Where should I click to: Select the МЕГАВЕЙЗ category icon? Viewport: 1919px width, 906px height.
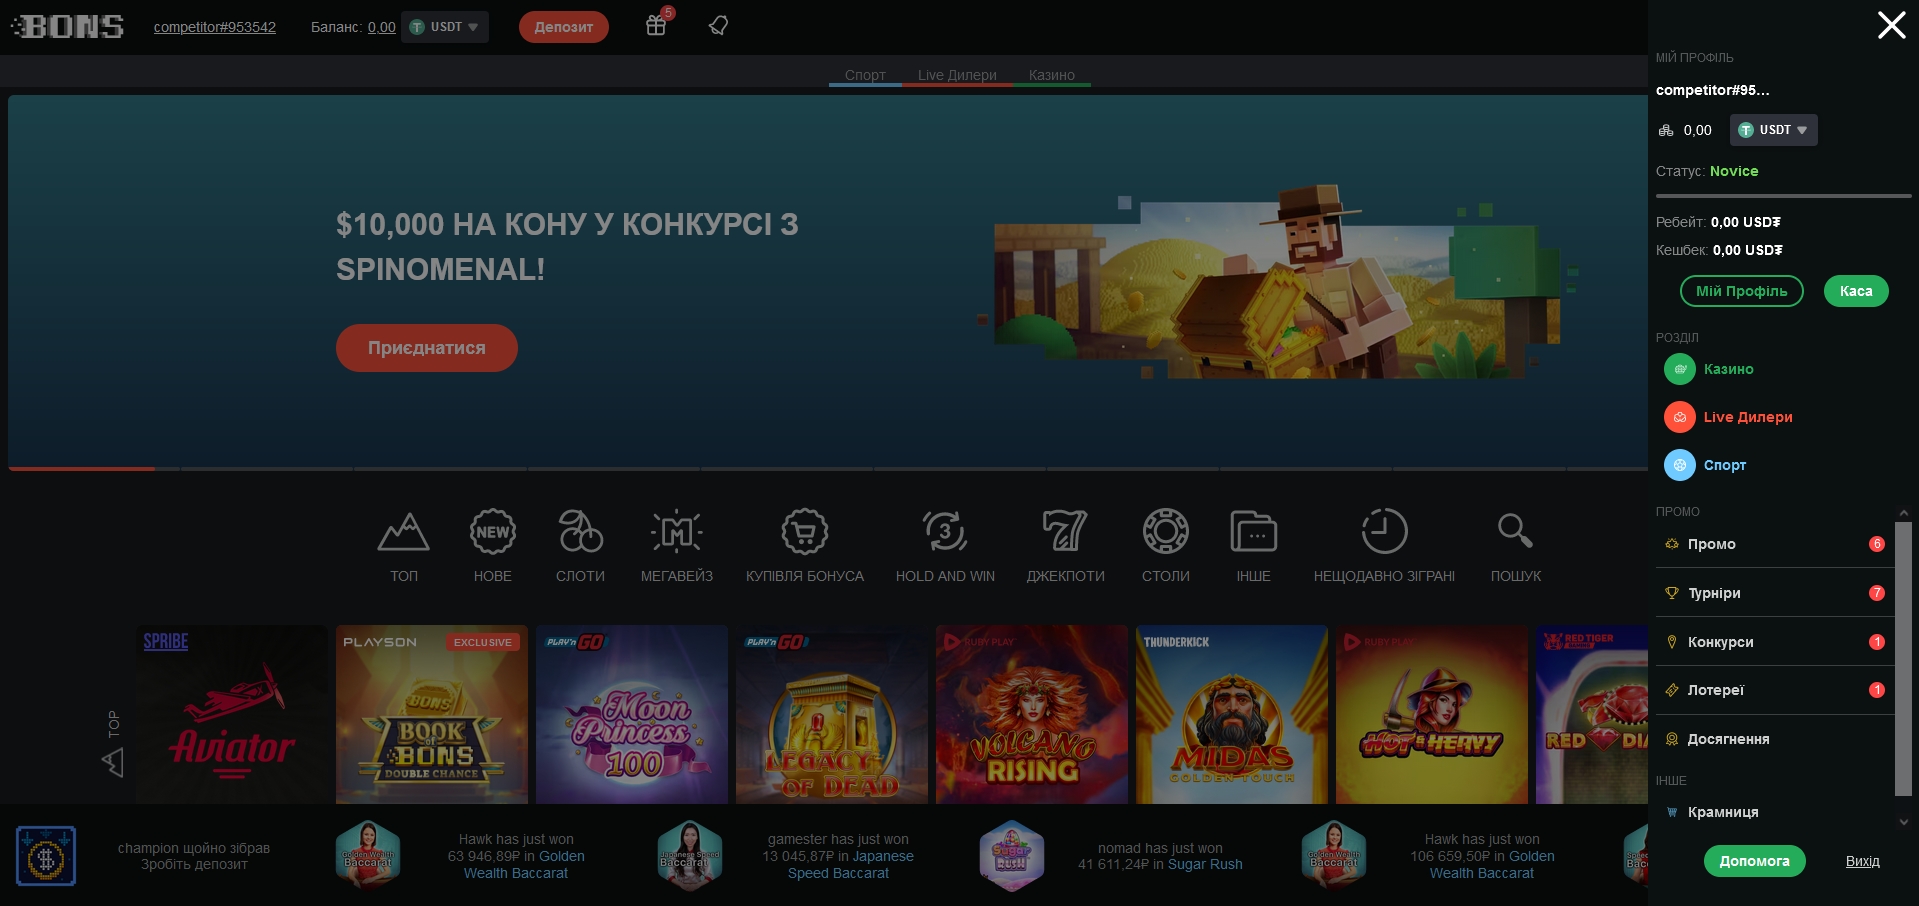pos(677,532)
